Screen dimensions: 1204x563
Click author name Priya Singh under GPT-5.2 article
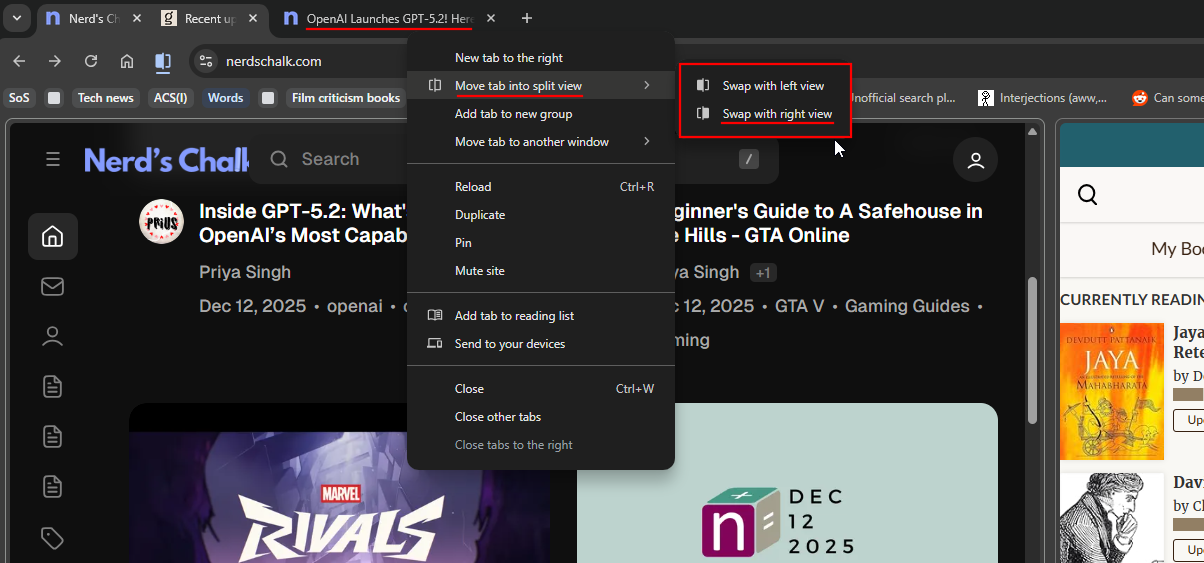coord(245,272)
